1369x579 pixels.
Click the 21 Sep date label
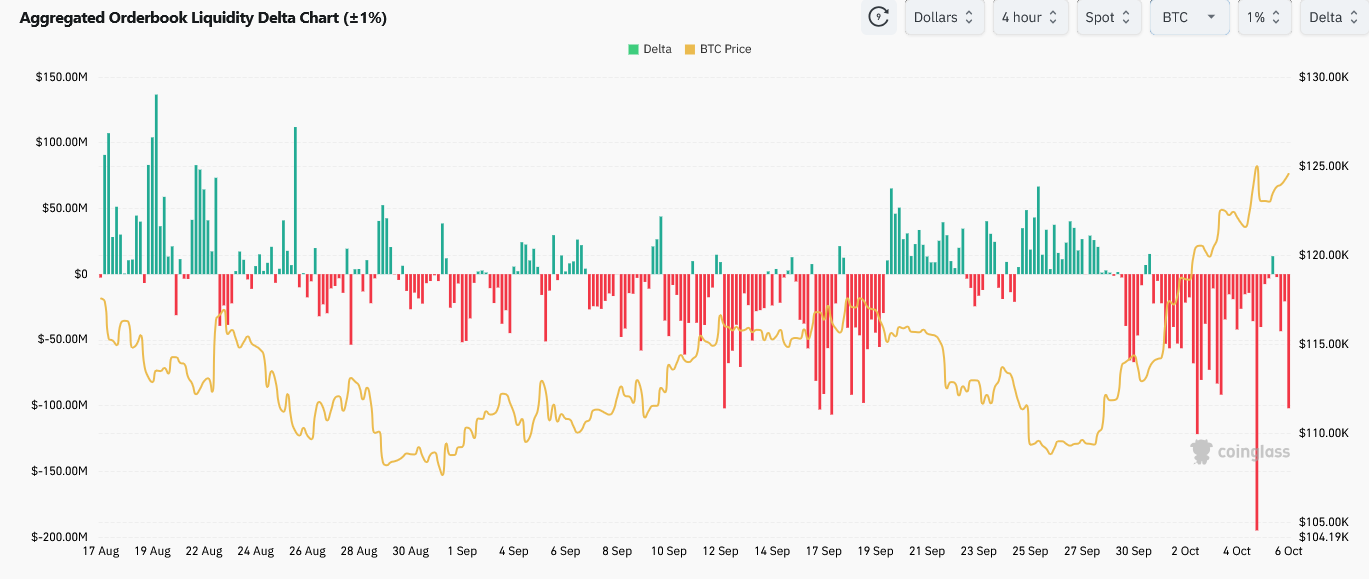click(927, 551)
